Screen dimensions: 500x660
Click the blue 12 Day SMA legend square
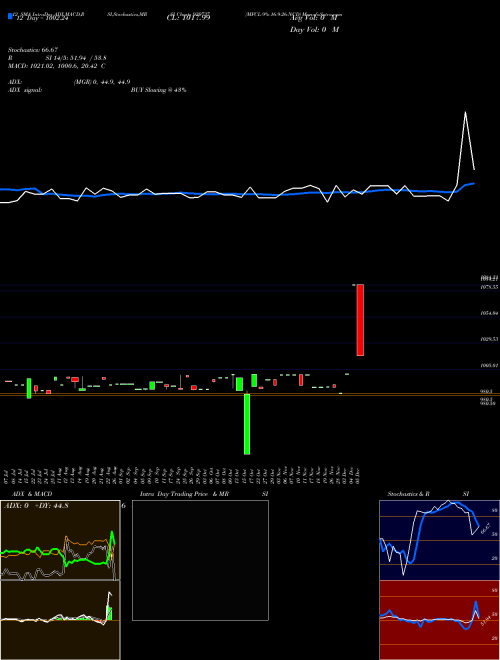click(x=10, y=17)
